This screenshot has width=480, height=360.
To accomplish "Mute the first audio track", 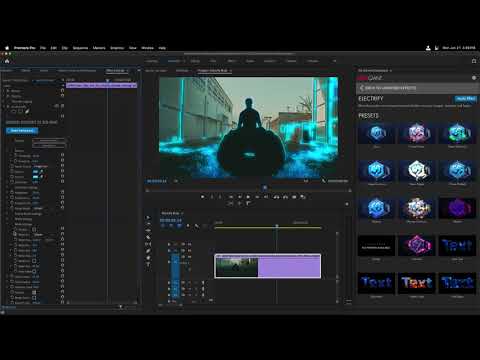I will (x=189, y=283).
